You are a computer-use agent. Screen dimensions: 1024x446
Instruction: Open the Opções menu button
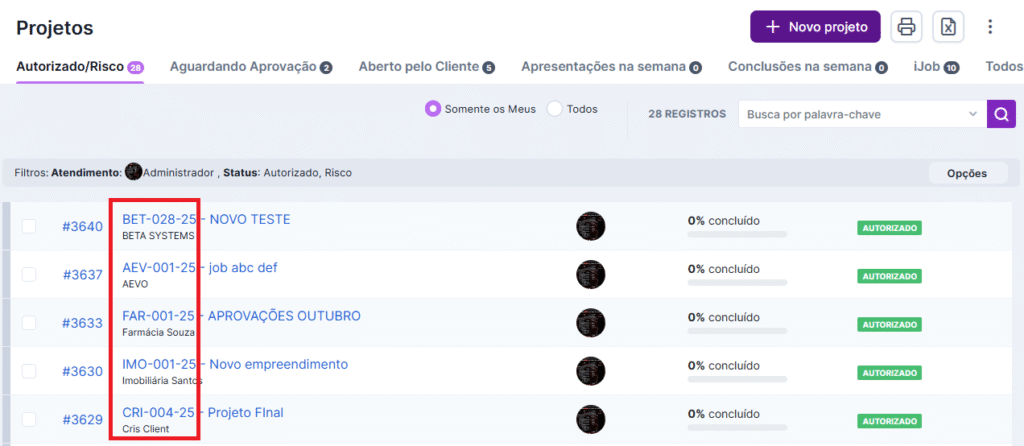[x=966, y=173]
